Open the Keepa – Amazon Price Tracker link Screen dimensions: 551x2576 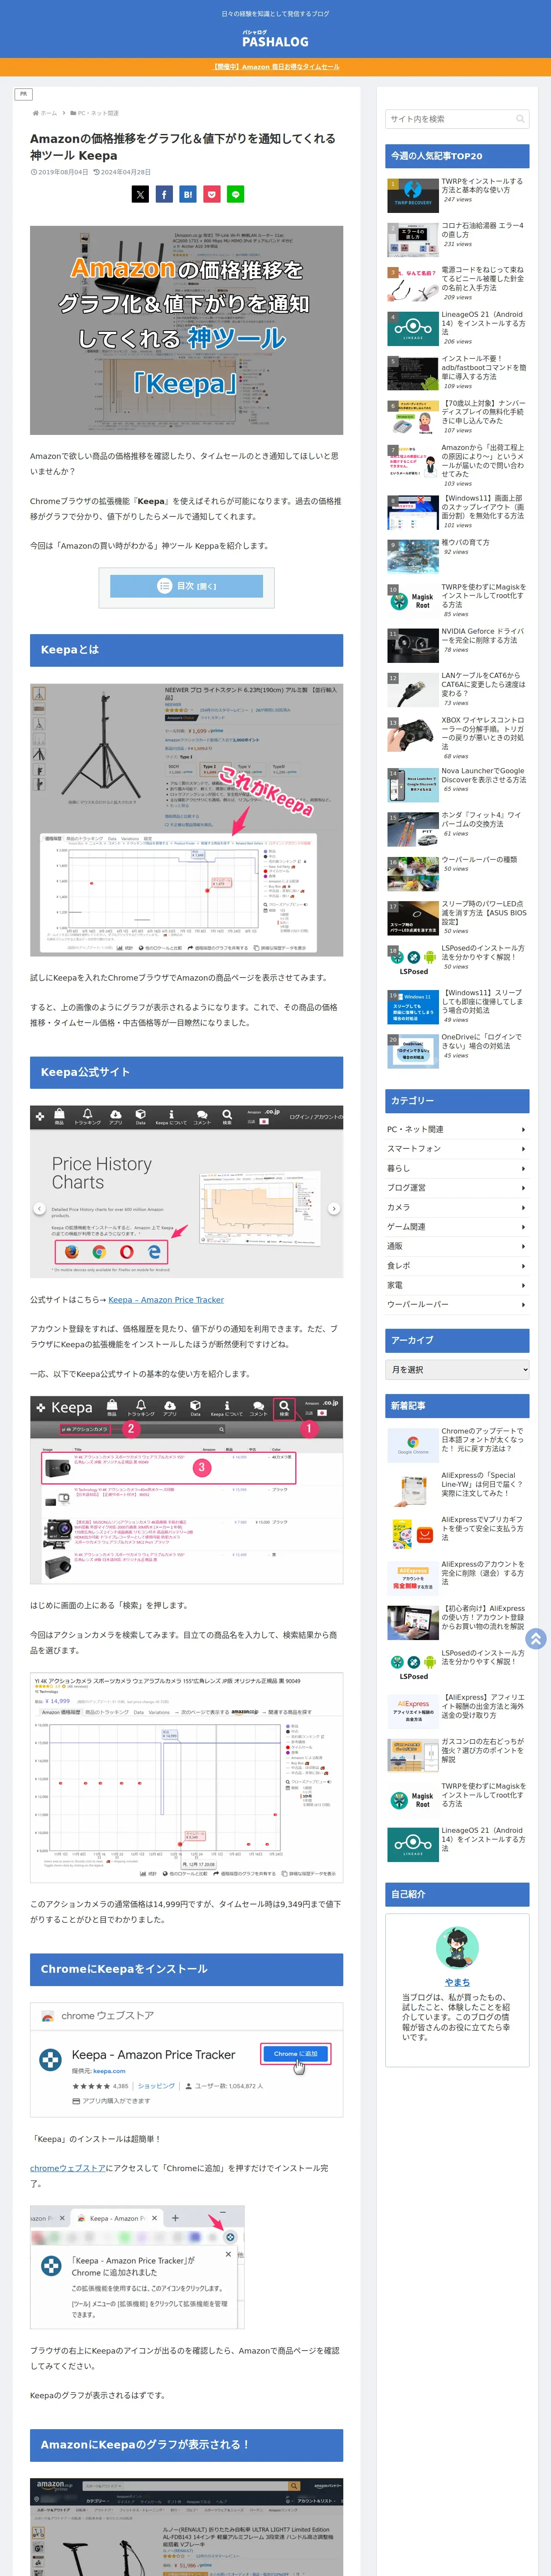166,1300
